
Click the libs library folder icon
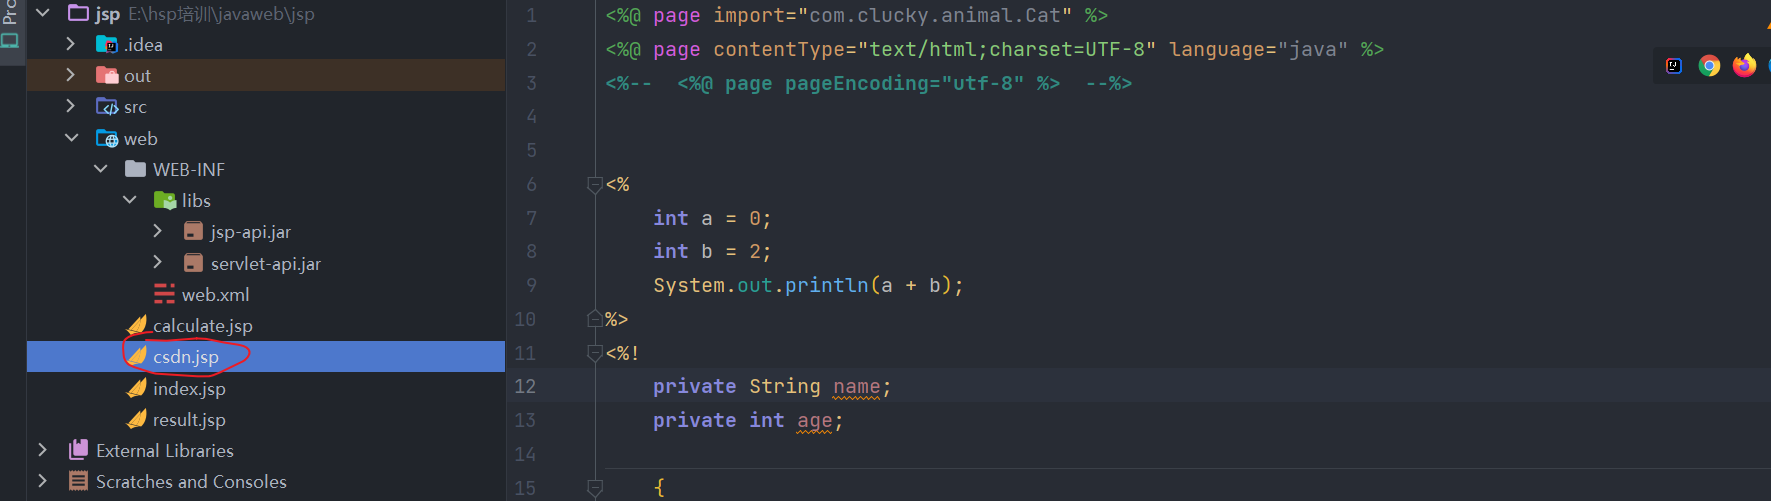[165, 200]
